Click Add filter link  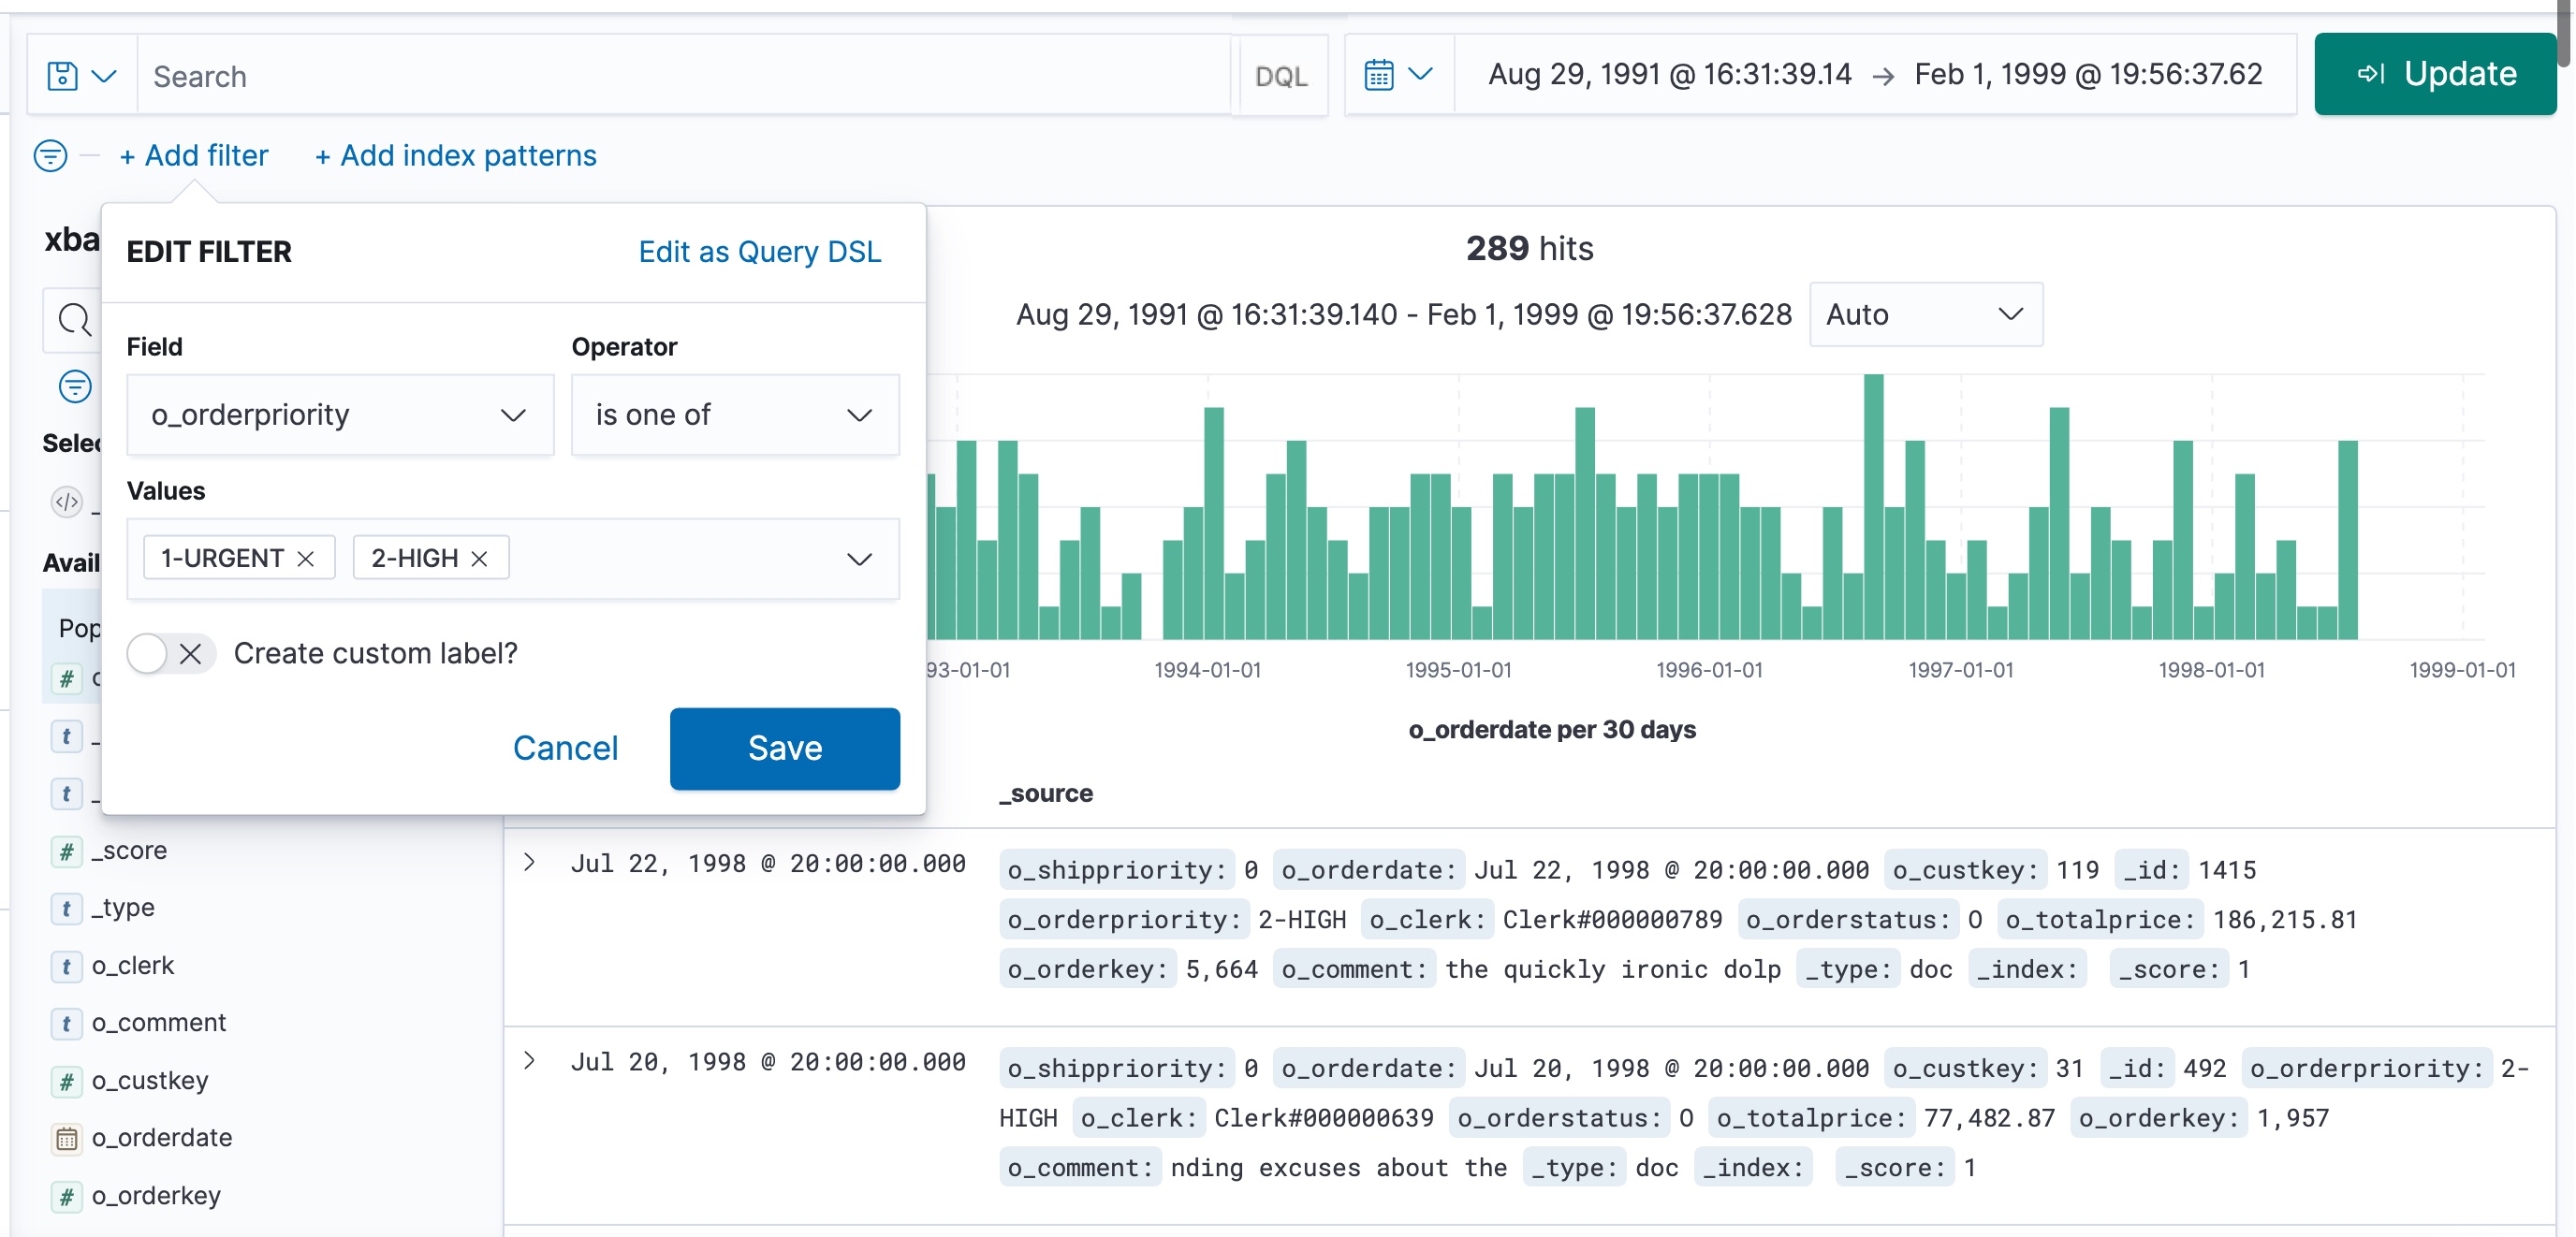point(194,156)
